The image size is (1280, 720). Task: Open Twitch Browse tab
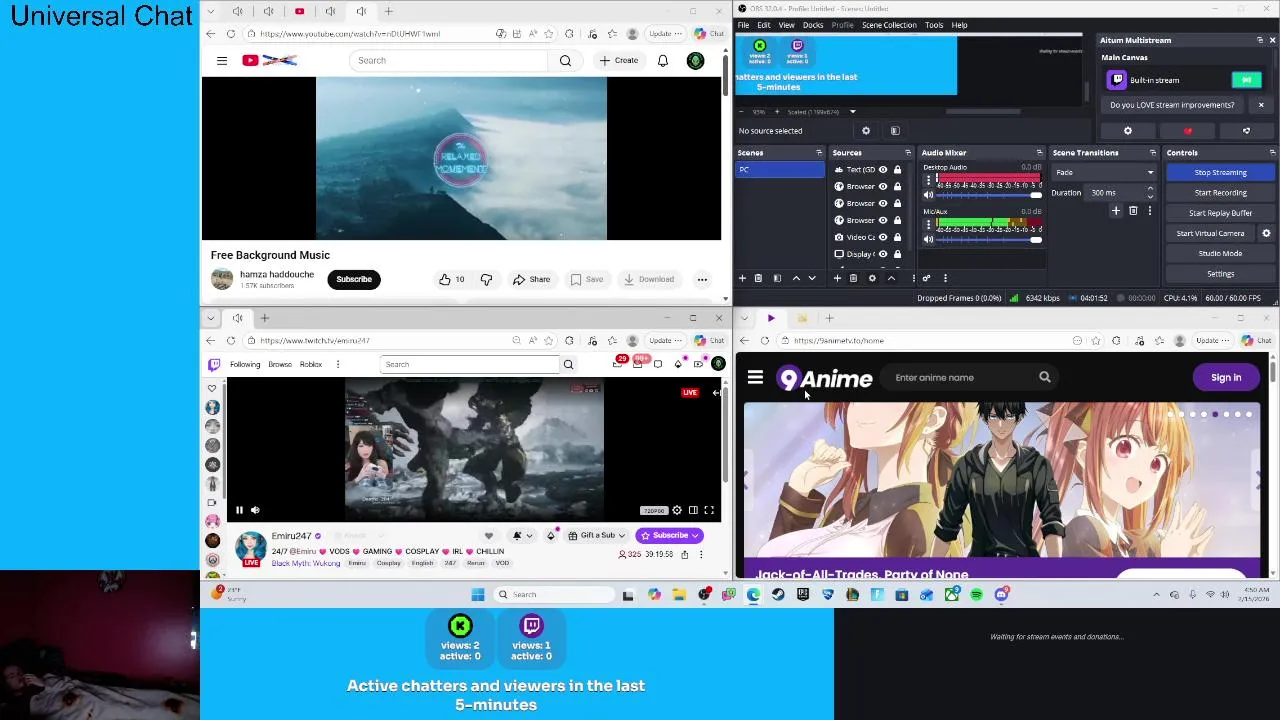coord(280,364)
